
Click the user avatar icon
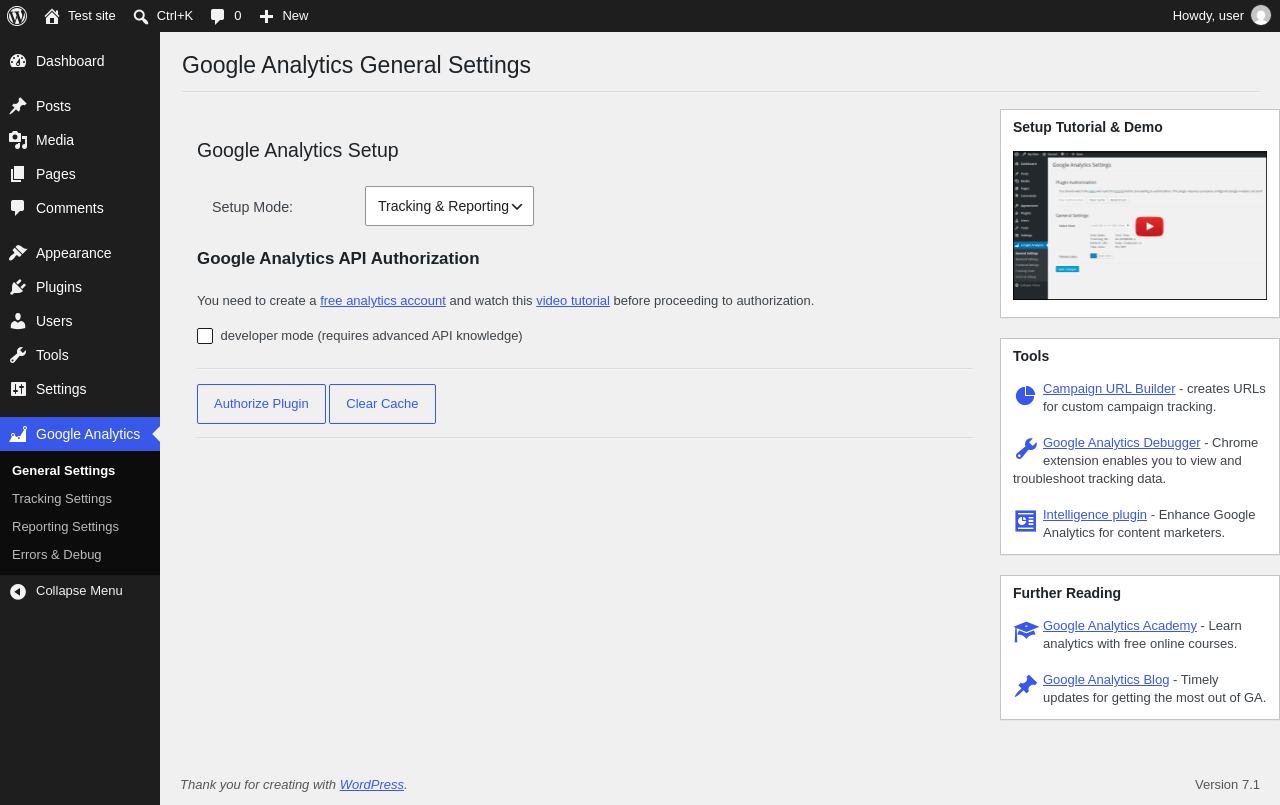tap(1261, 15)
